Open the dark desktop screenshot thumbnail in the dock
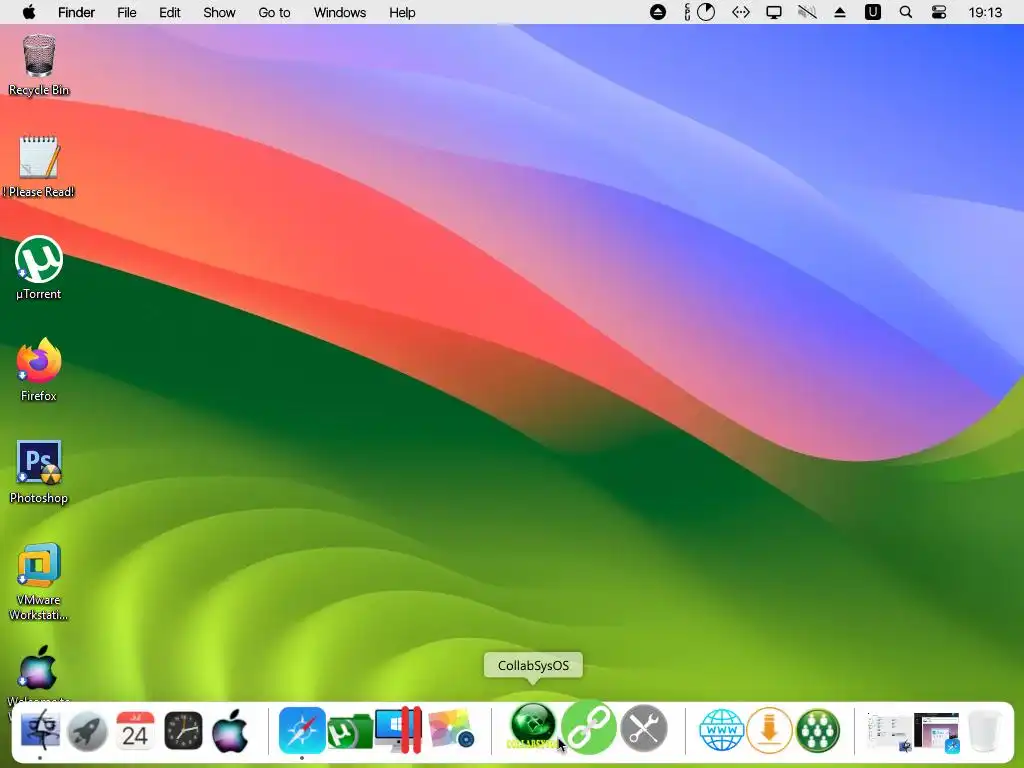1024x768 pixels. pos(936,731)
